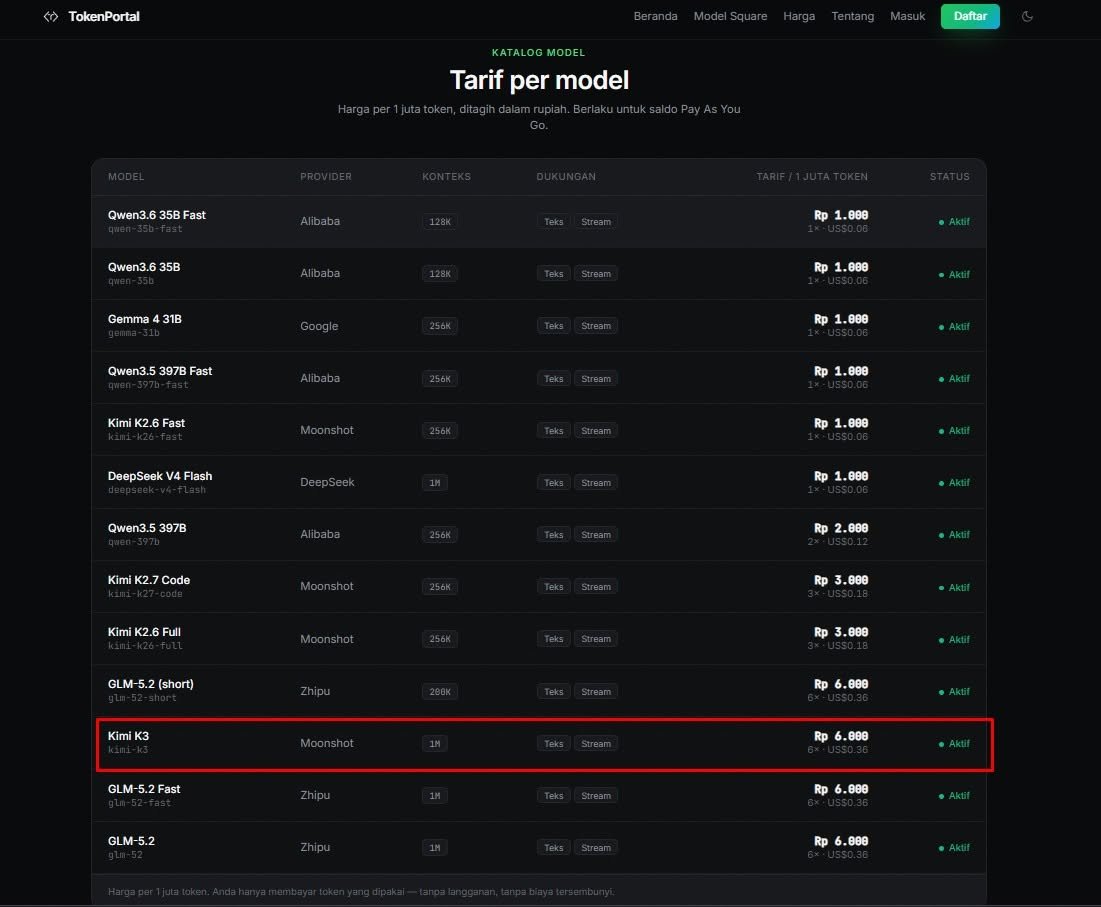The width and height of the screenshot is (1101, 907).
Task: Click Rp 2.000 price for Qwen3.5 397B
Action: [840, 528]
